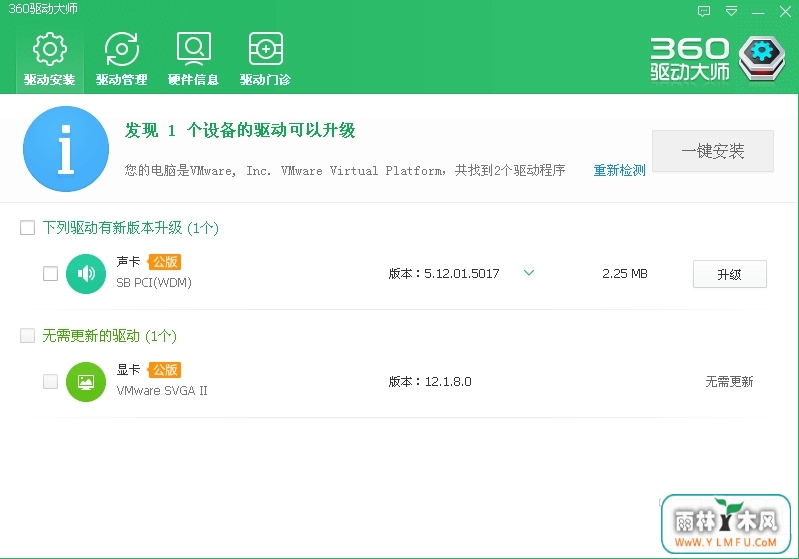Image resolution: width=799 pixels, height=559 pixels.
Task: Click the VMware SVGA II device name
Action: click(162, 391)
